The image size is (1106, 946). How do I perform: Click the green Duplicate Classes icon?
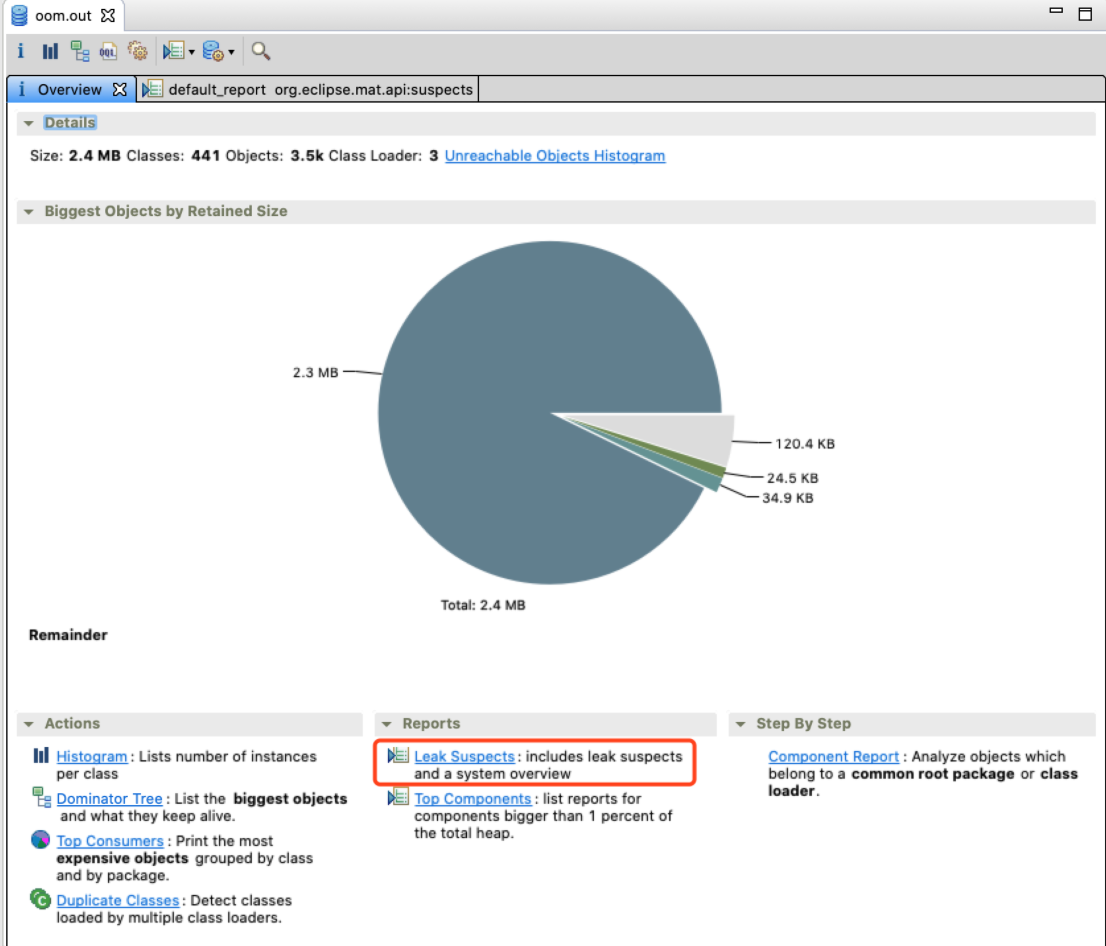40,899
